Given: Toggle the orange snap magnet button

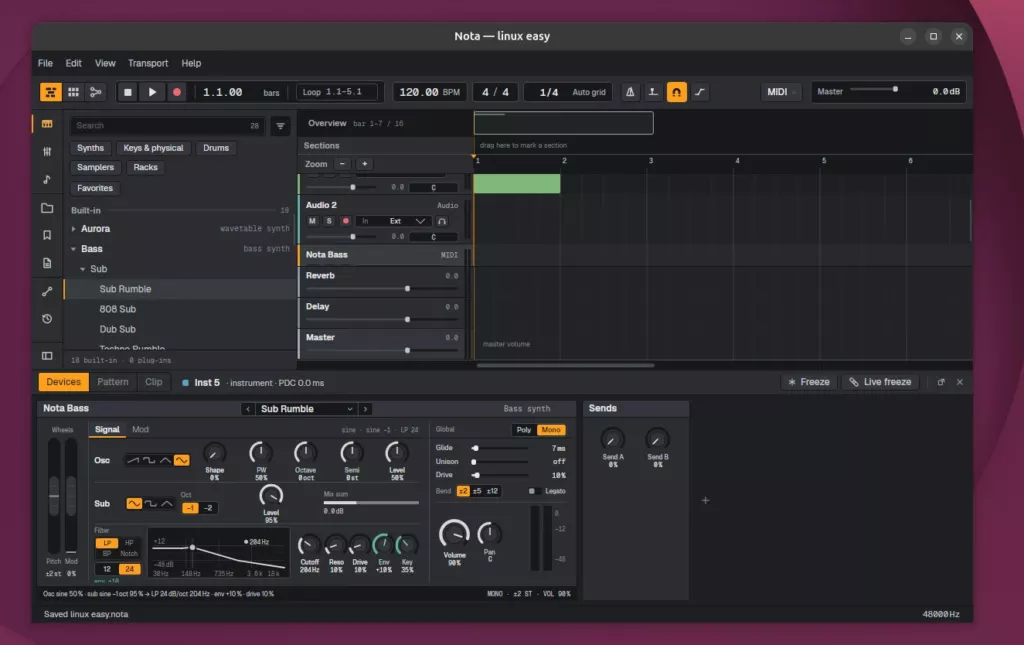Looking at the screenshot, I should point(677,92).
